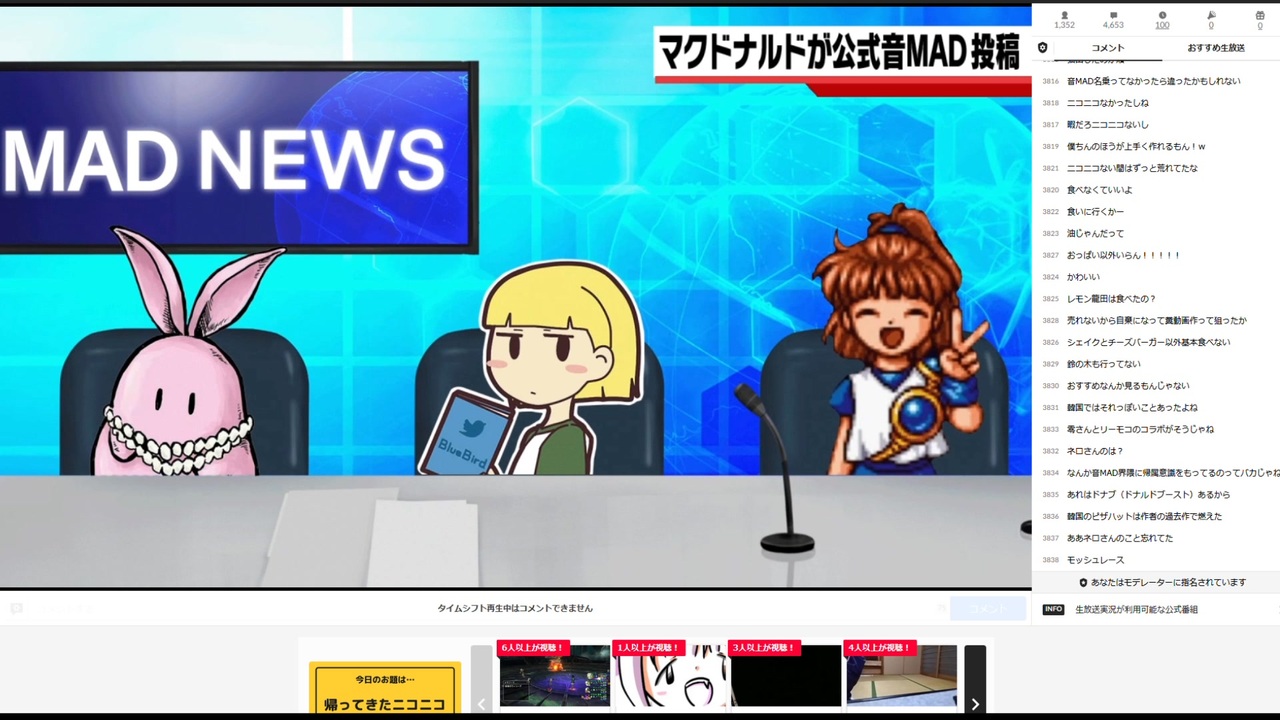The image size is (1280, 720).
Task: Click the moderator shield icon beside コメント tab
Action: [1043, 48]
